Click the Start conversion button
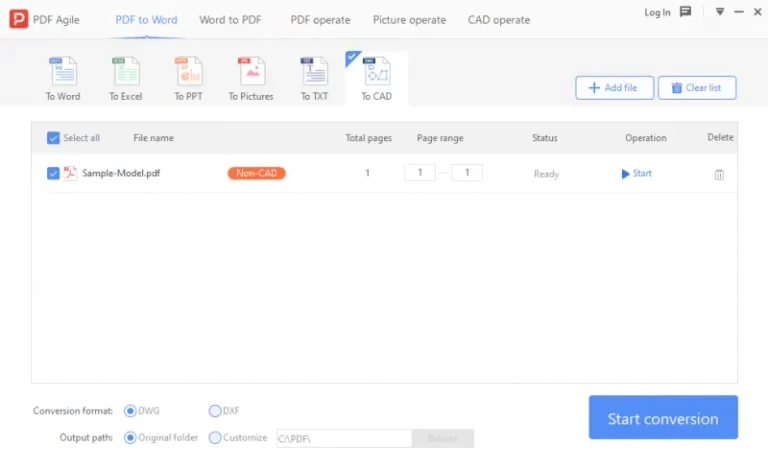Viewport: 768px width, 469px height. click(x=663, y=417)
